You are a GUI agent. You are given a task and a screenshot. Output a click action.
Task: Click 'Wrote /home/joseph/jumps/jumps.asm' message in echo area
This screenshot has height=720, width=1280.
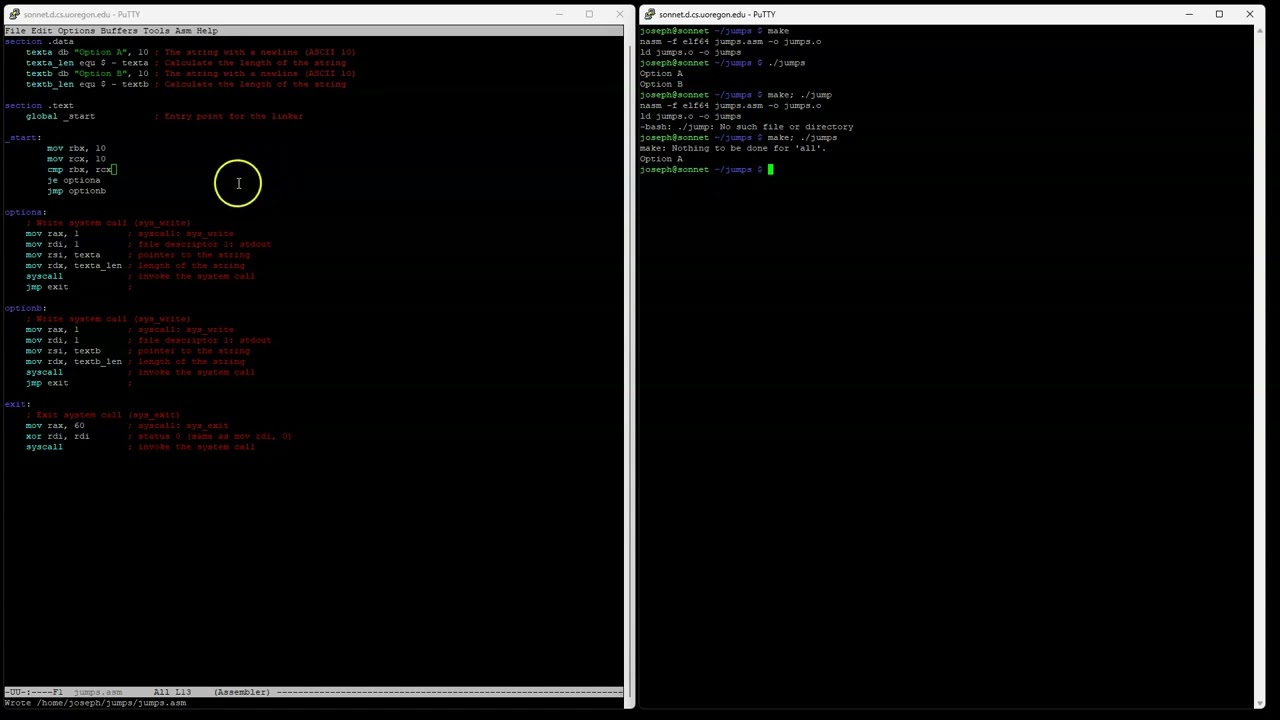[x=96, y=703]
